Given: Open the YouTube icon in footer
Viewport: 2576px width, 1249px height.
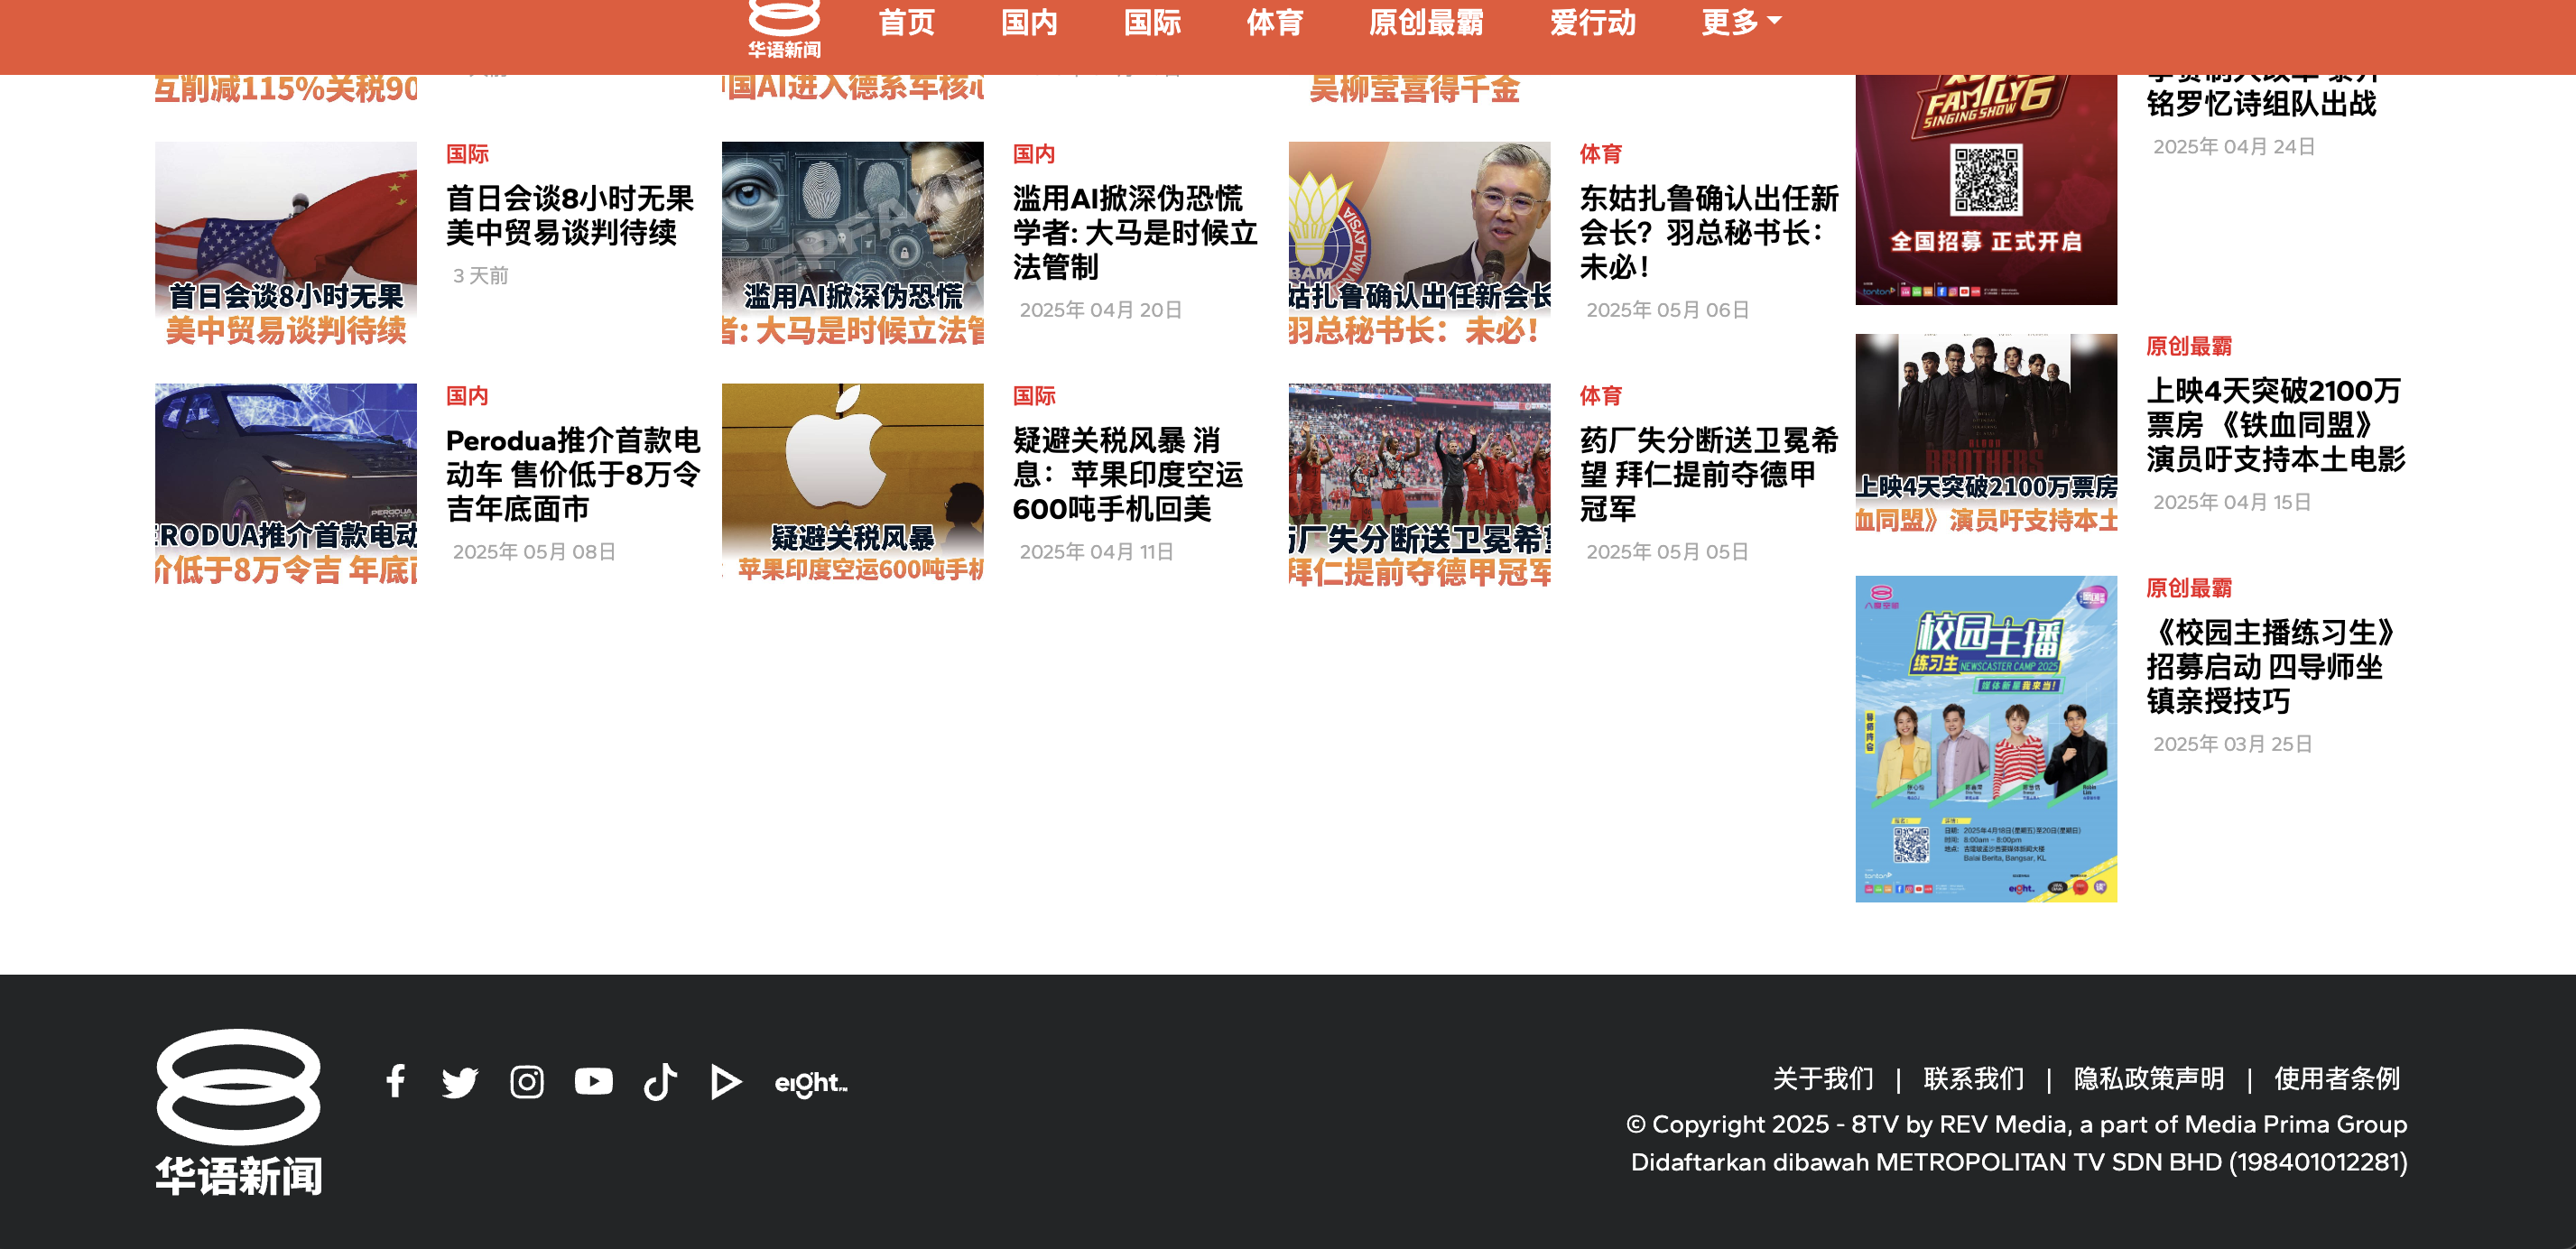Looking at the screenshot, I should point(594,1081).
